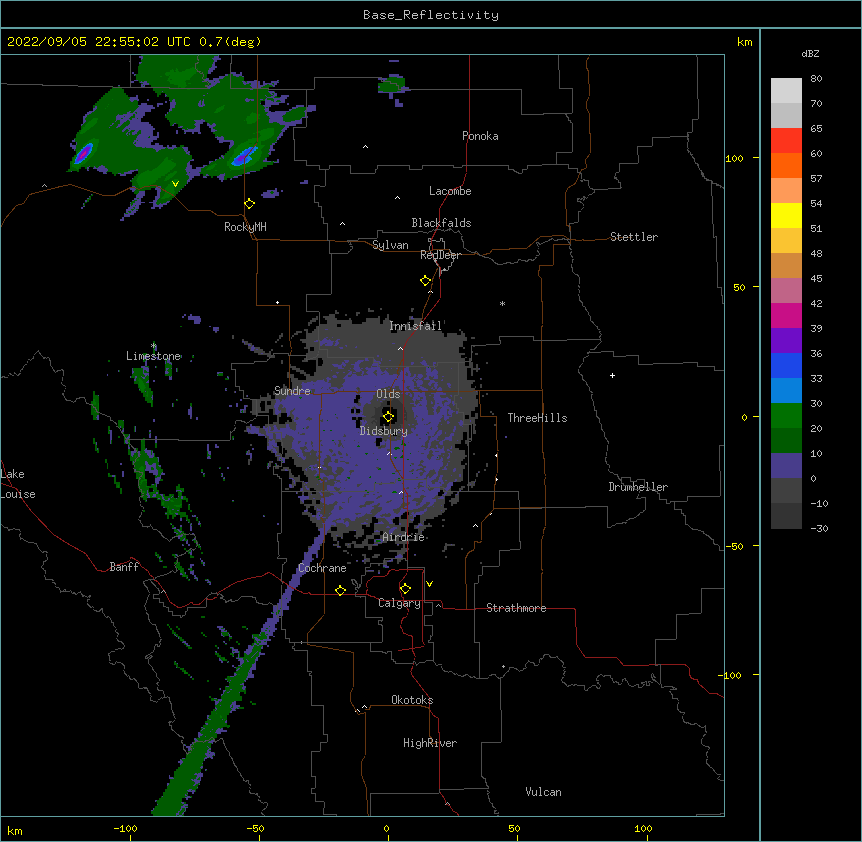862x842 pixels.
Task: Click the Base_Reflectivity title
Action: point(431,15)
